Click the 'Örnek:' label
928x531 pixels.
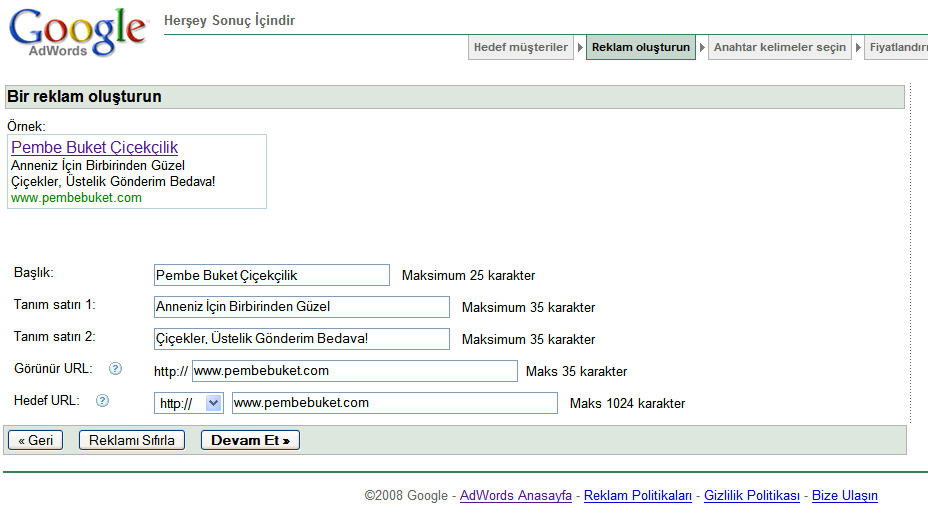point(26,127)
